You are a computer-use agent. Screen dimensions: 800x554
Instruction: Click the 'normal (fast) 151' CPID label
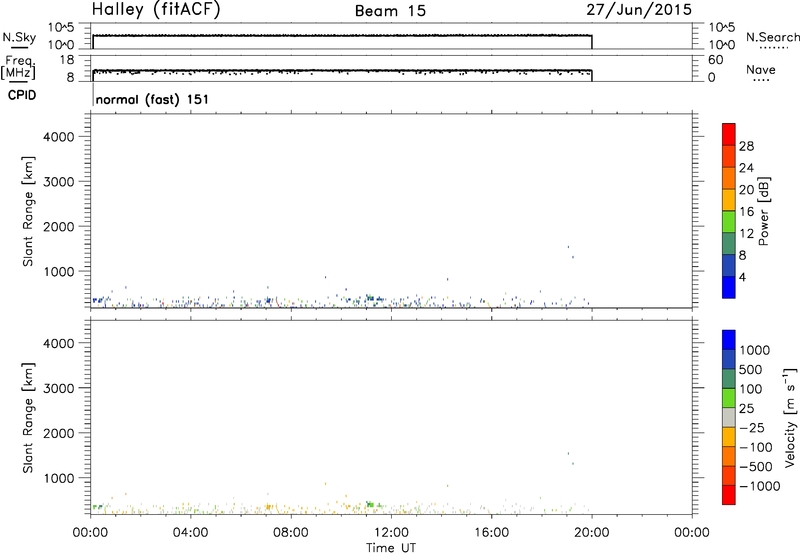[x=152, y=99]
